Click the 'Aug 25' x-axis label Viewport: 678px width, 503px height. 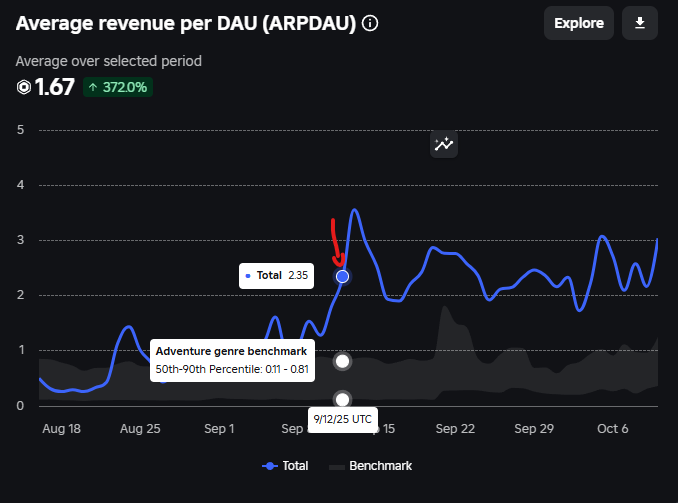coord(140,429)
